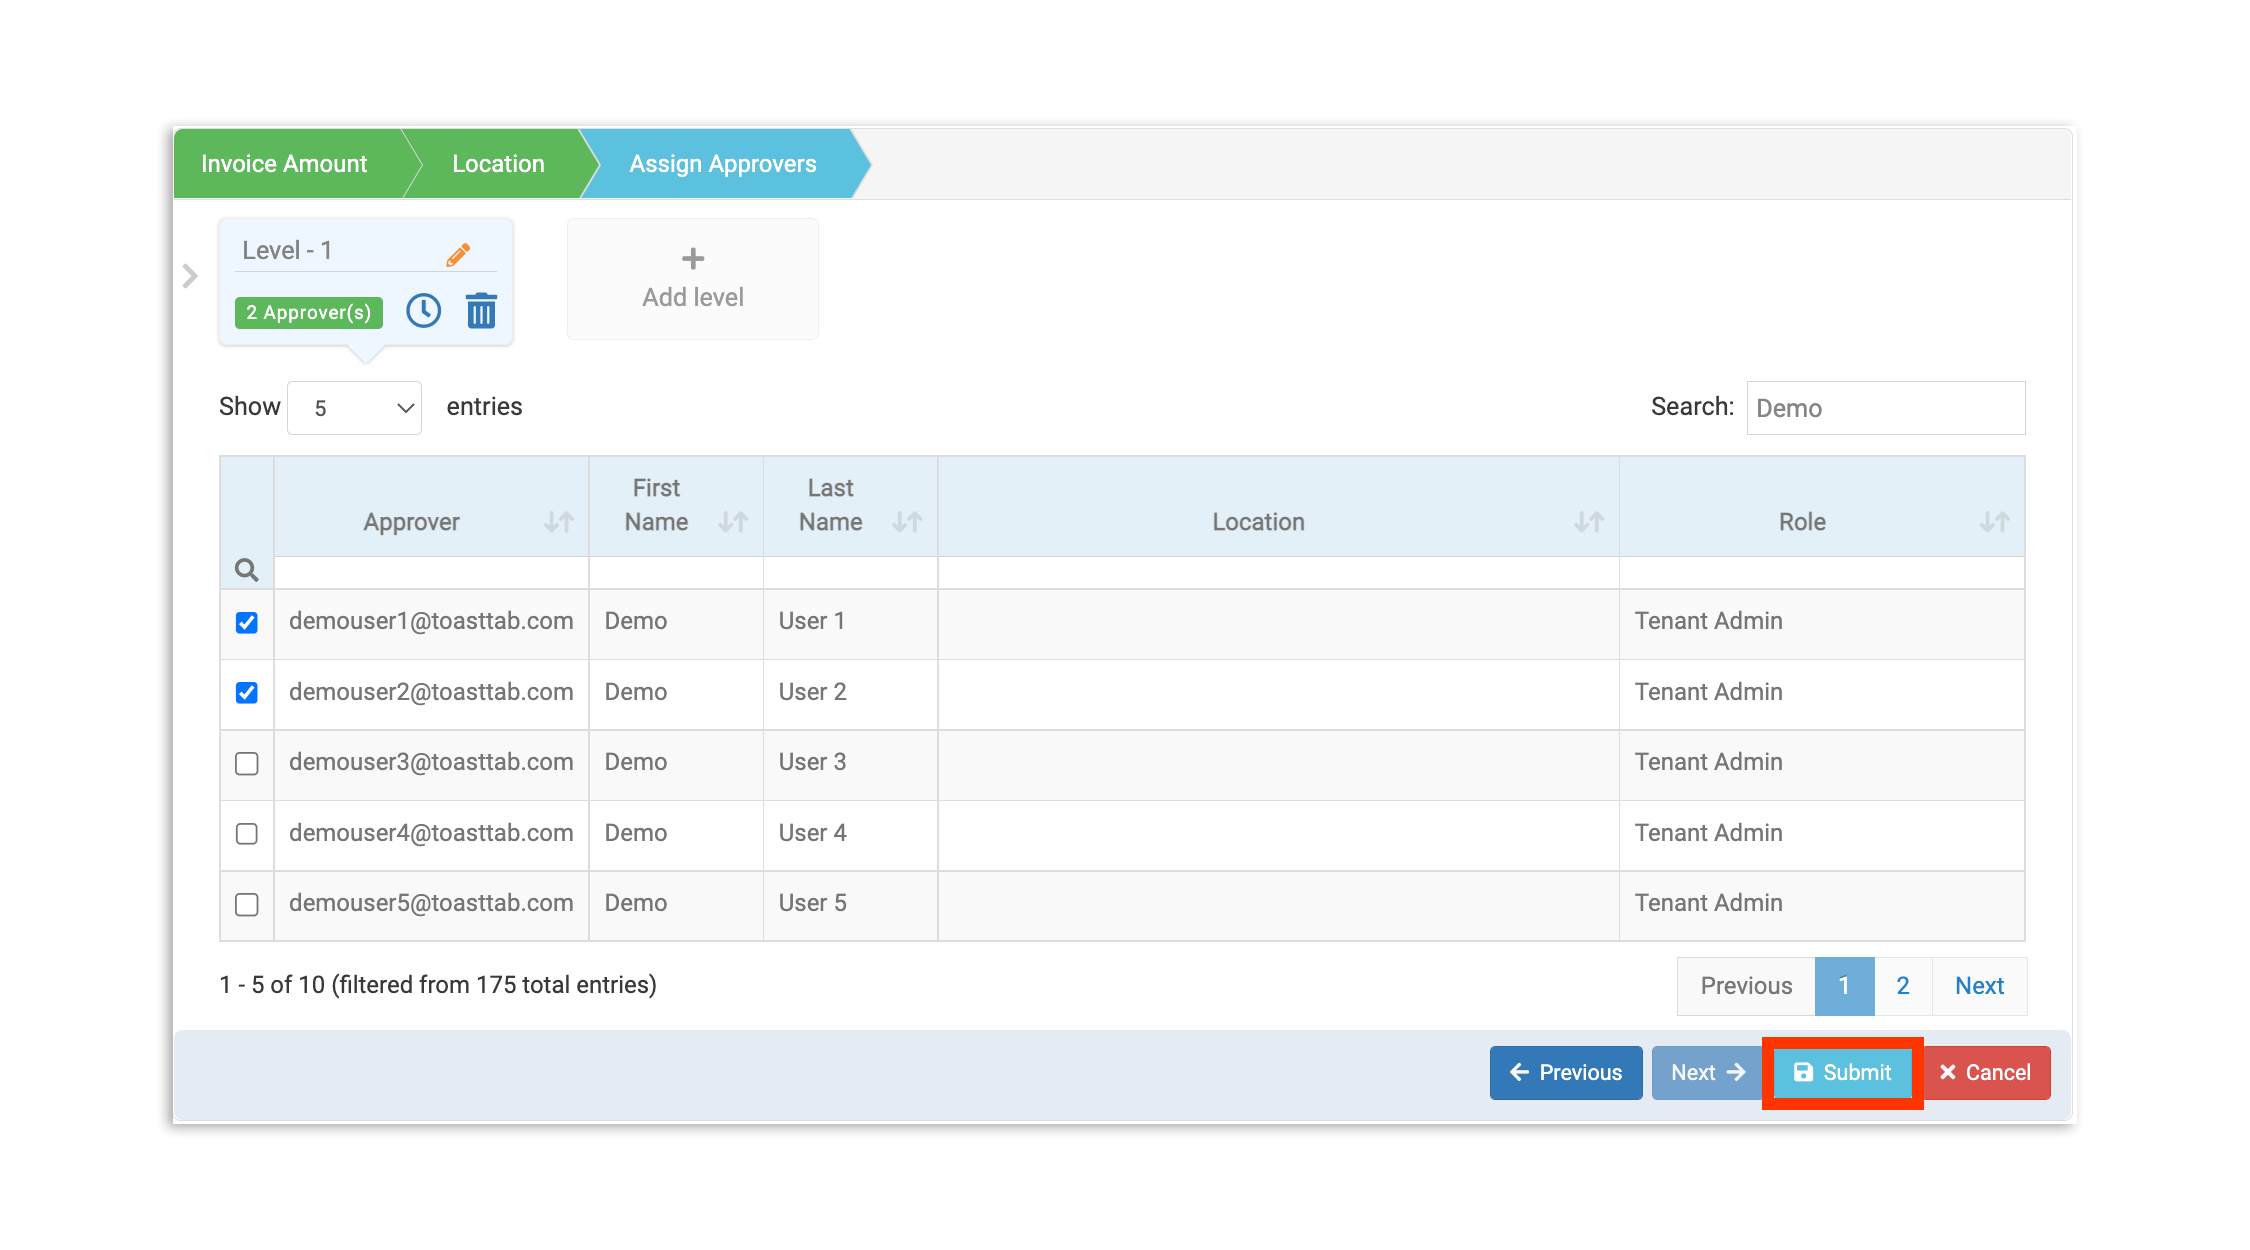2250x1250 pixels.
Task: Go to the Invoice Amount step tab
Action: (x=284, y=164)
